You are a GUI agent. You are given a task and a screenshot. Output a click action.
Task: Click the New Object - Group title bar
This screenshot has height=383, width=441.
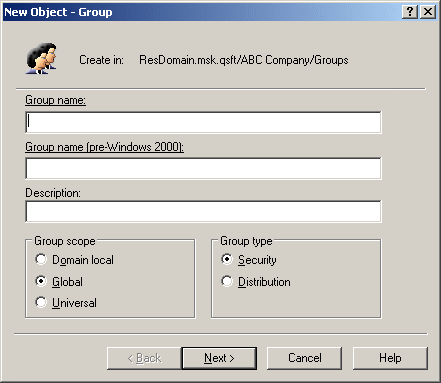coord(200,12)
